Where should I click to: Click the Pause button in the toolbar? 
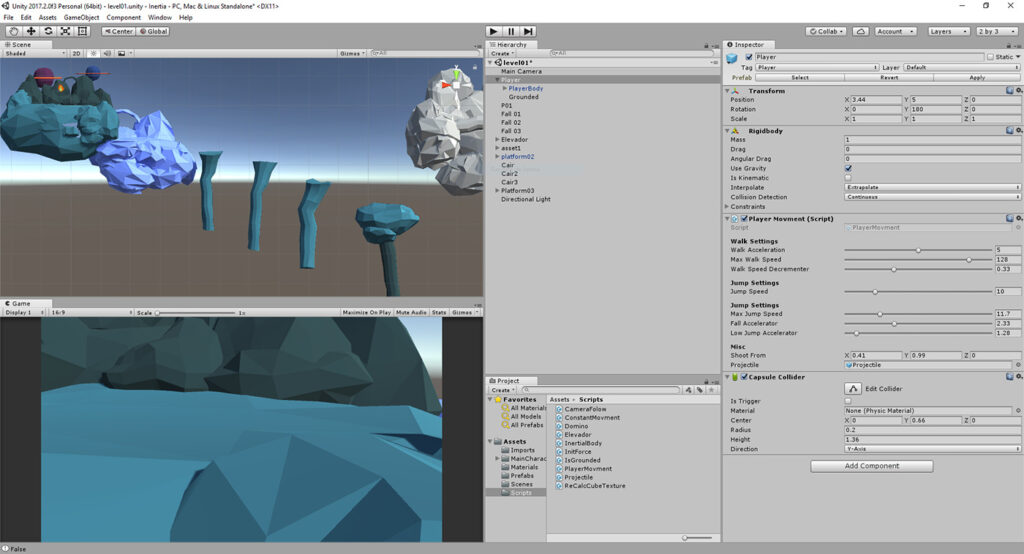click(510, 32)
